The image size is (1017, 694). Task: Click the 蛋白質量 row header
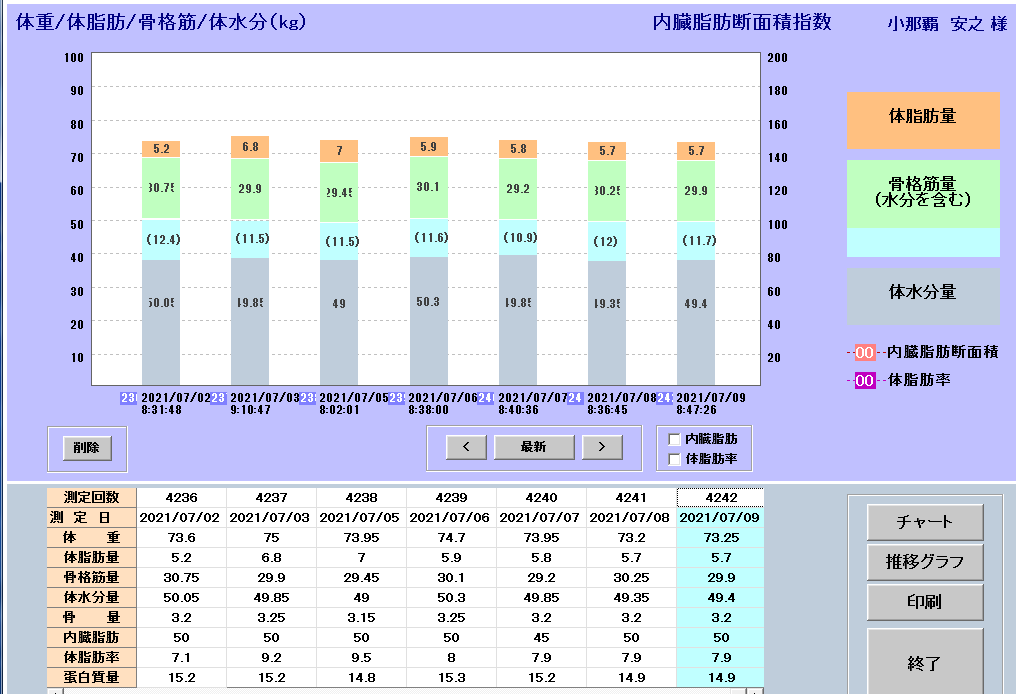91,678
